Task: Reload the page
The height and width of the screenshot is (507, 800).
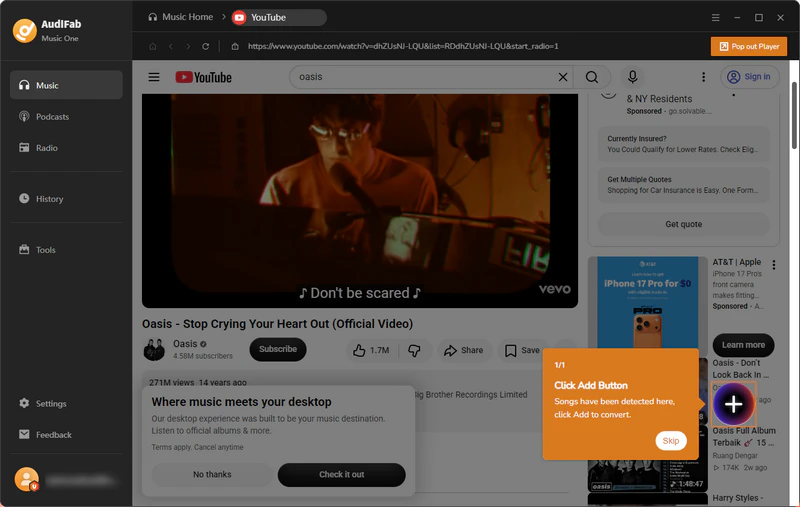Action: pyautogui.click(x=205, y=46)
